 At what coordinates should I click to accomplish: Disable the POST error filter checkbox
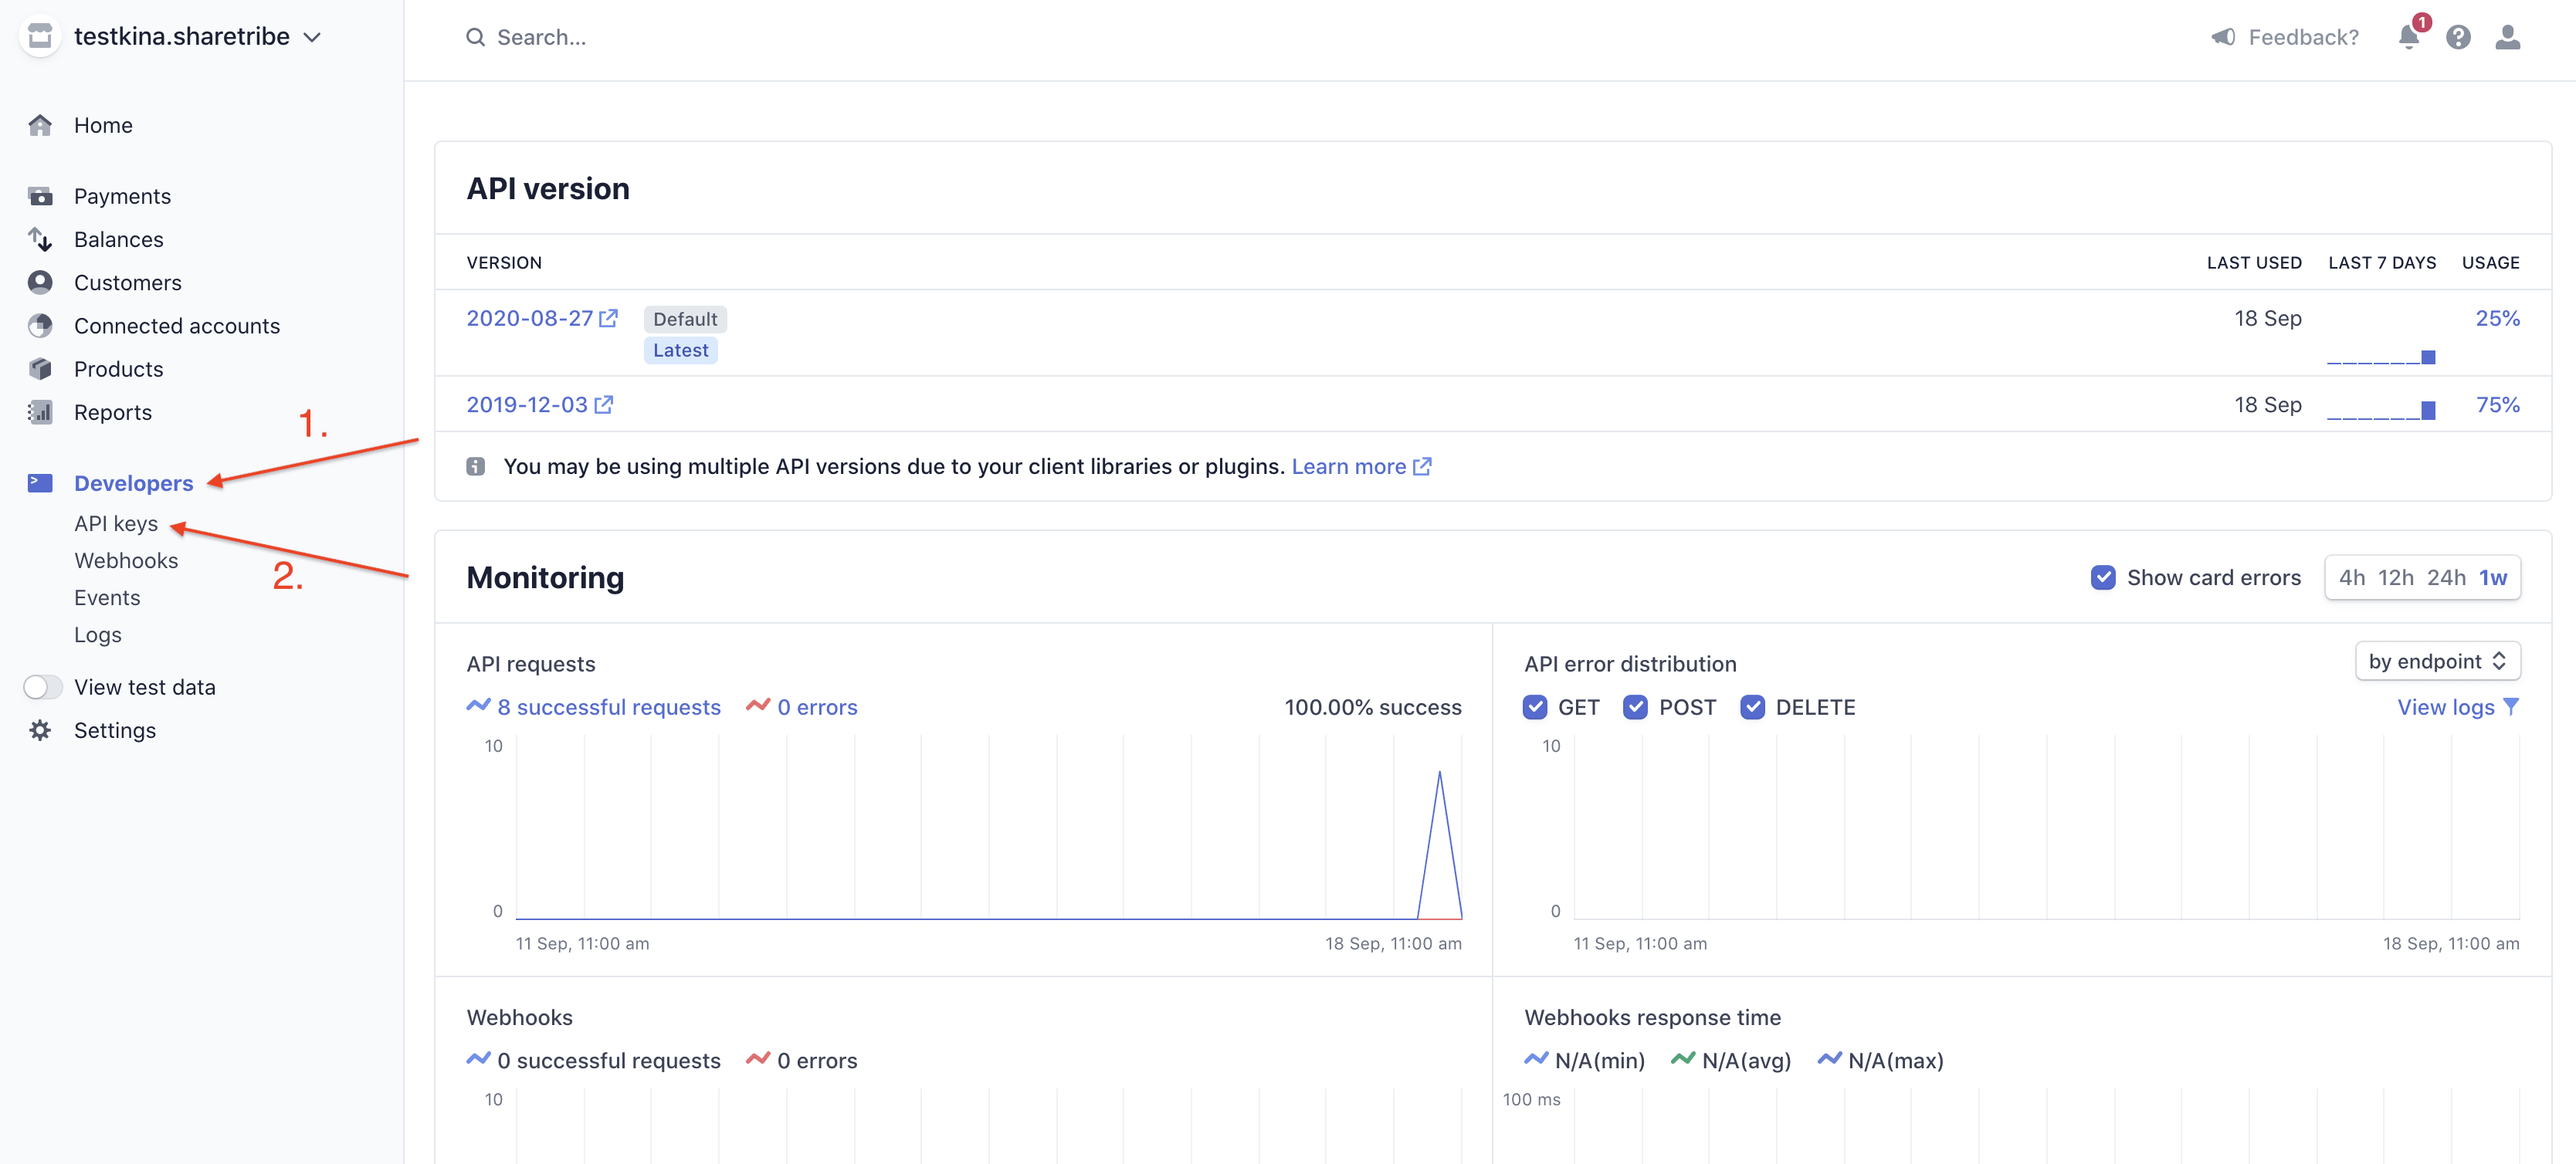(x=1636, y=707)
